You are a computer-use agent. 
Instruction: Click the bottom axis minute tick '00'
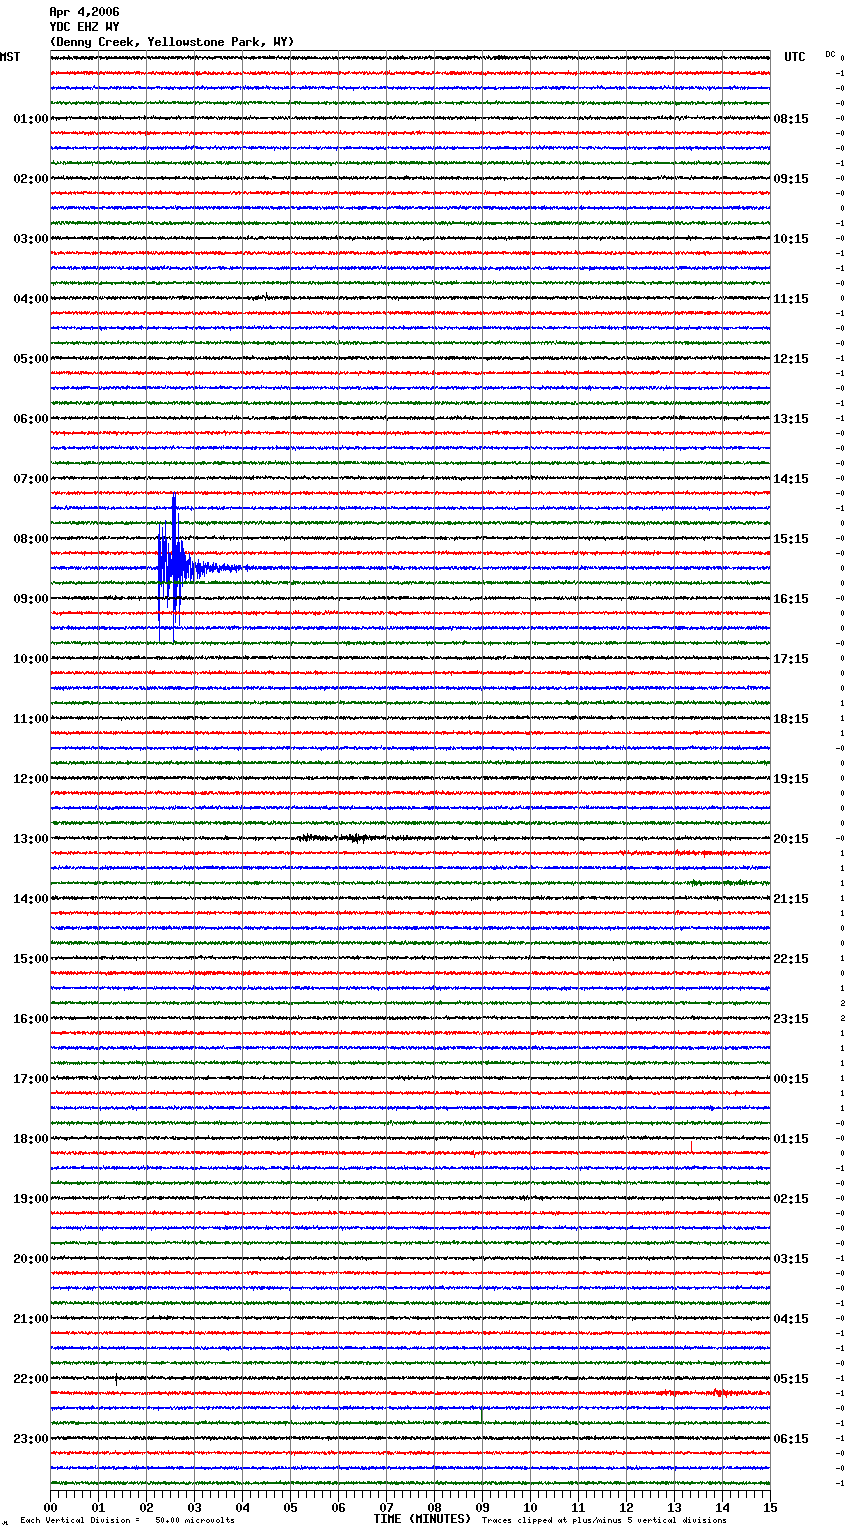tap(50, 1507)
